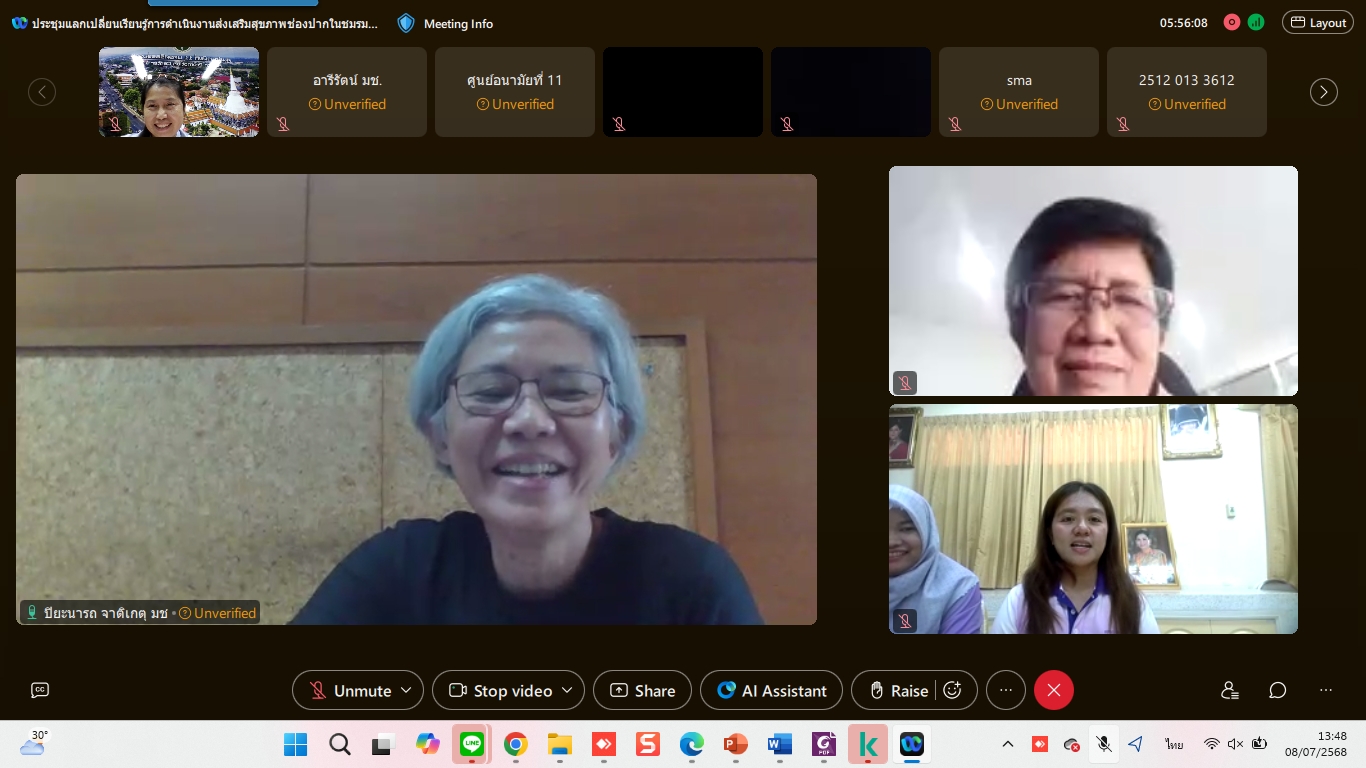This screenshot has width=1366, height=768.
Task: Click the reactions smiley icon
Action: (953, 690)
